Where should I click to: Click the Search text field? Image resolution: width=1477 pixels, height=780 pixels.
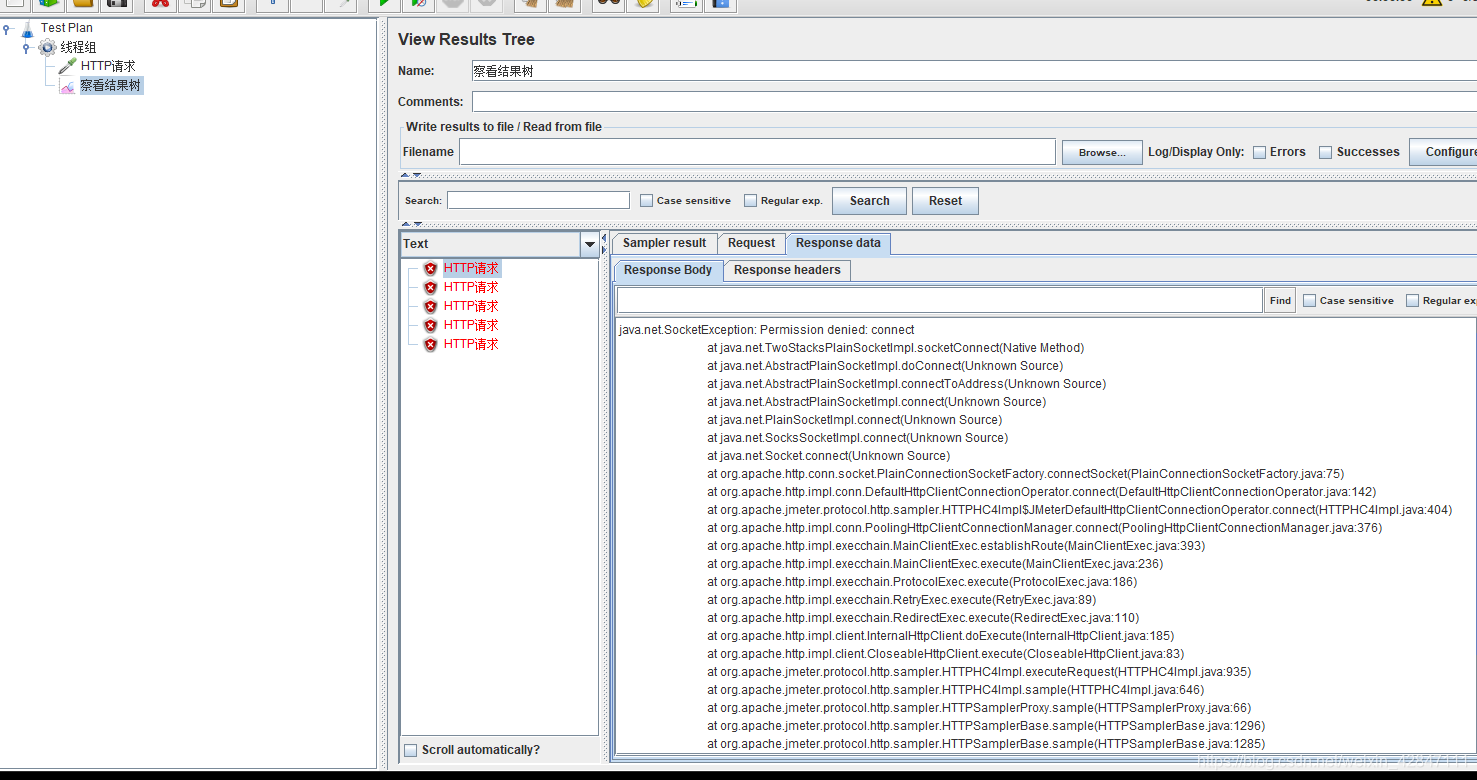point(538,200)
